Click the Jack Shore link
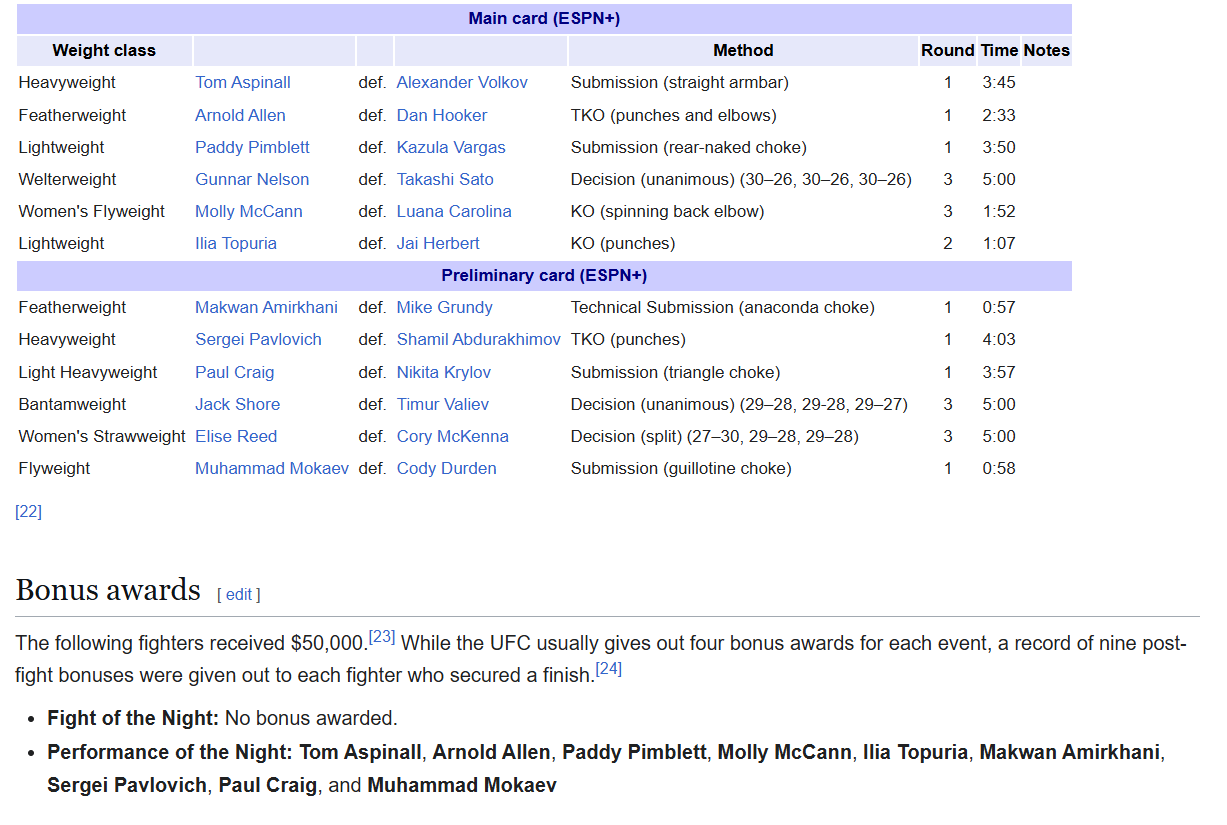The height and width of the screenshot is (825, 1227). (x=237, y=404)
